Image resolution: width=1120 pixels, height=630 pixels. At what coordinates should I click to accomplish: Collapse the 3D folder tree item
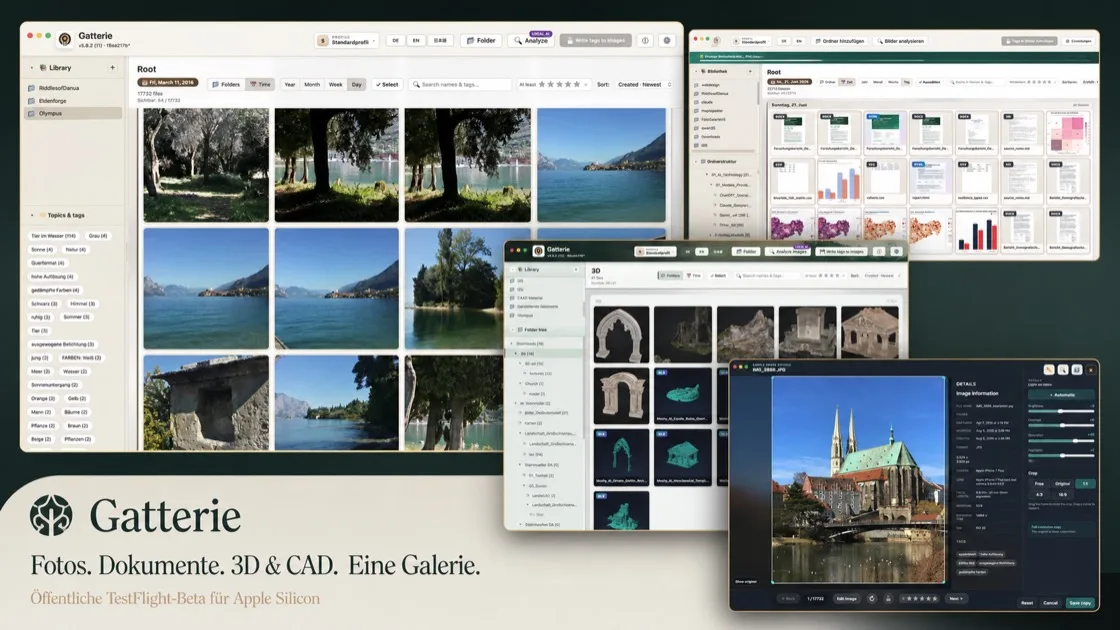click(516, 353)
